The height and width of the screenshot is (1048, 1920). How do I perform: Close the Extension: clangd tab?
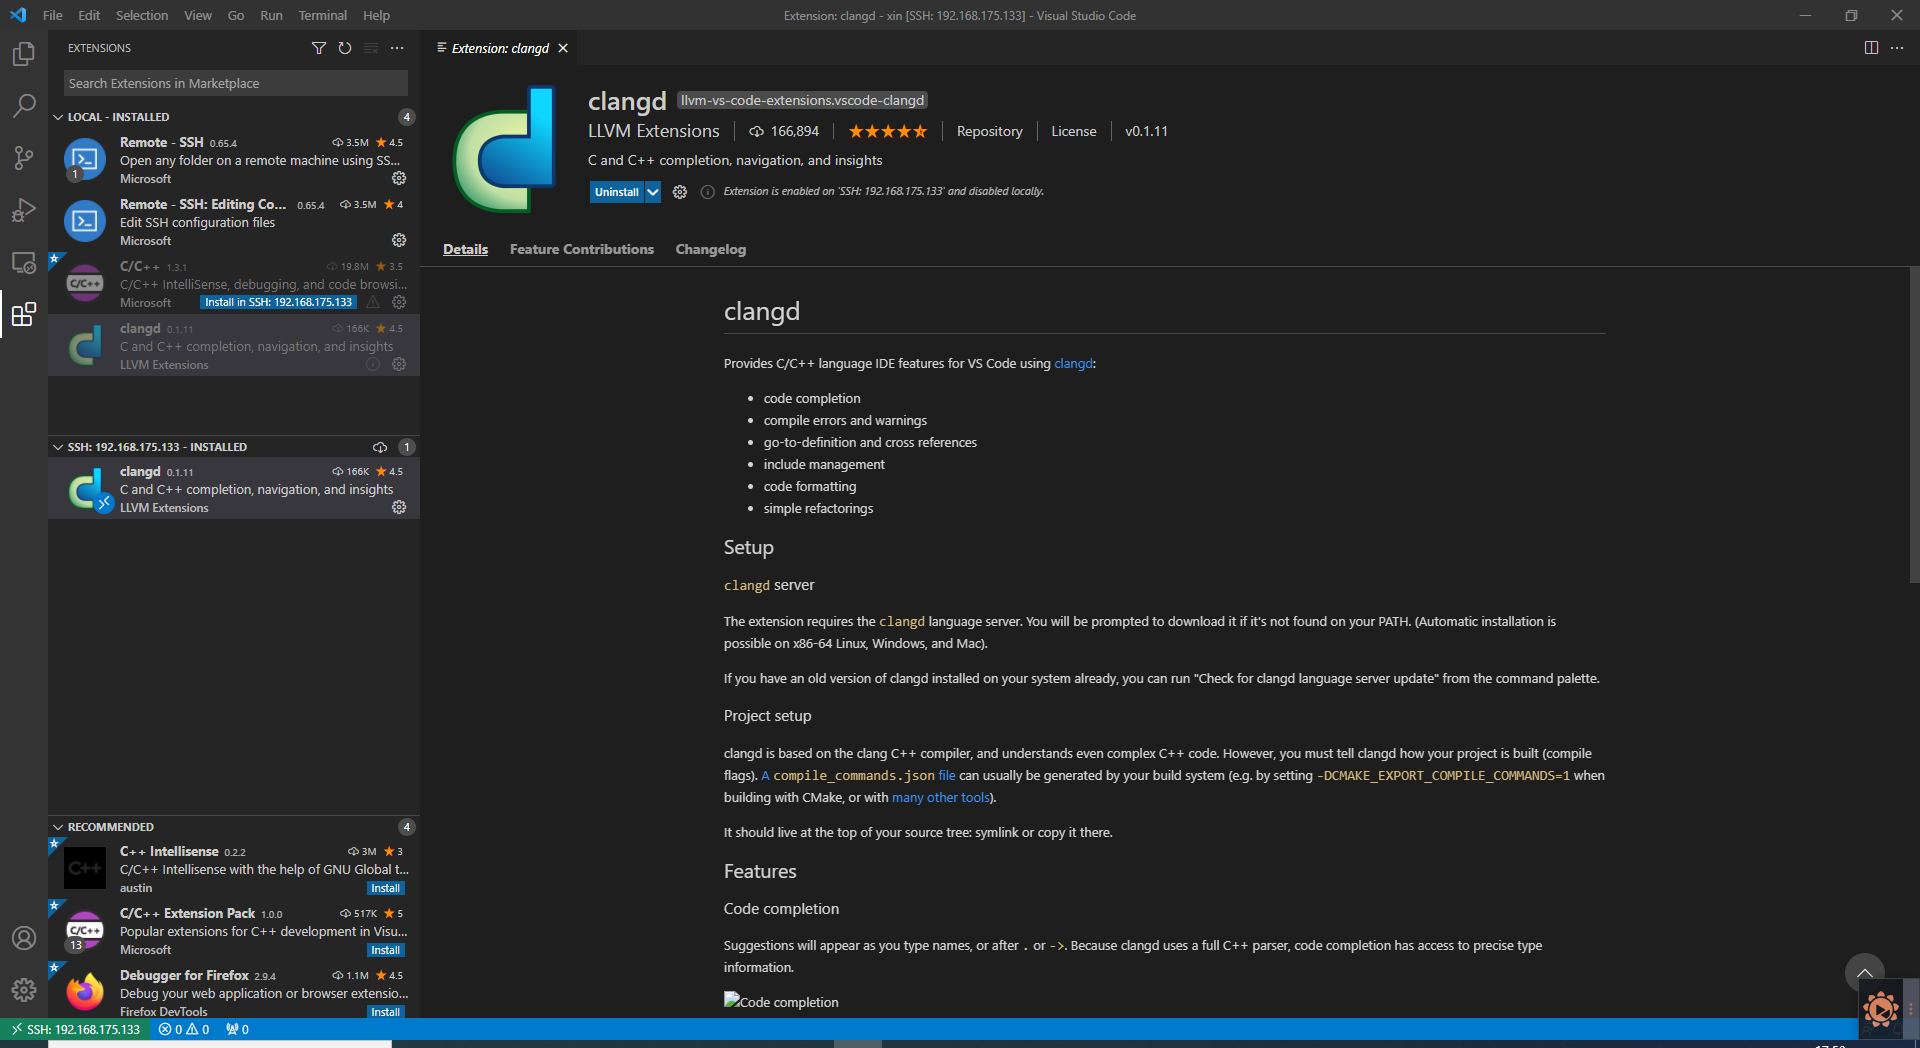click(x=563, y=48)
